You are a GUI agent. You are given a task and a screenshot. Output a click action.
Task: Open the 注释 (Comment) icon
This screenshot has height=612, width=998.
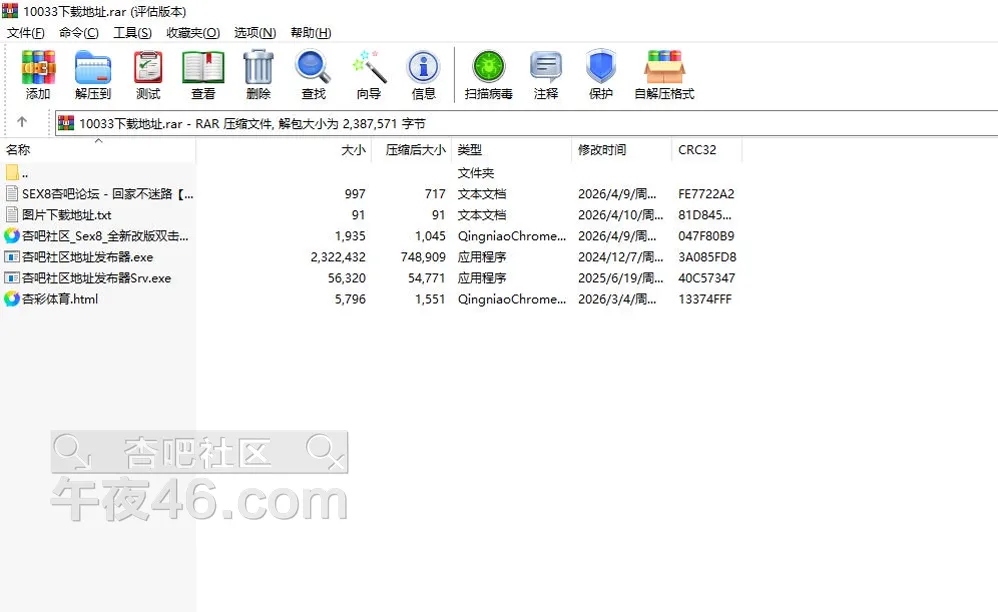pos(546,75)
